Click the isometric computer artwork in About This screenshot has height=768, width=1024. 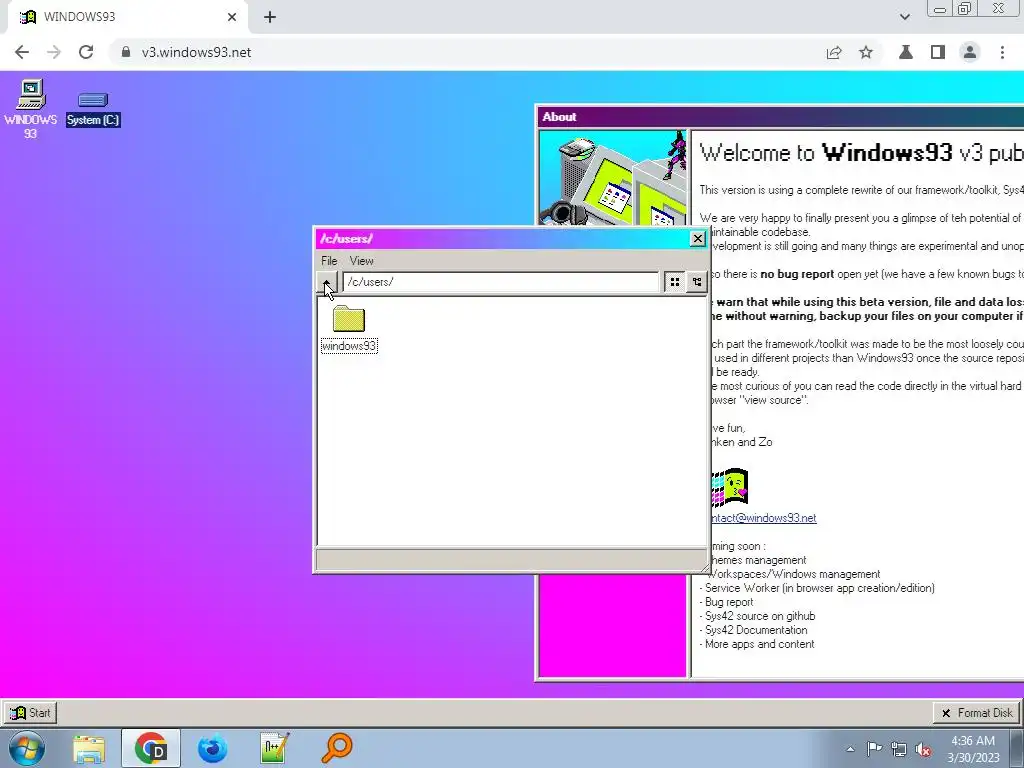coord(613,178)
